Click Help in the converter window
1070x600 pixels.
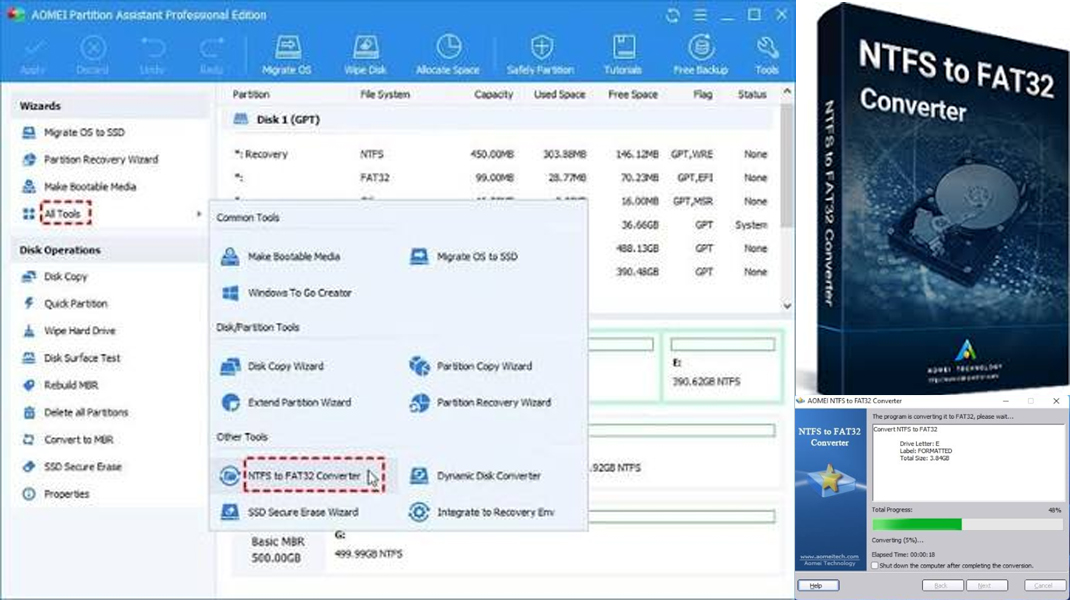point(817,586)
